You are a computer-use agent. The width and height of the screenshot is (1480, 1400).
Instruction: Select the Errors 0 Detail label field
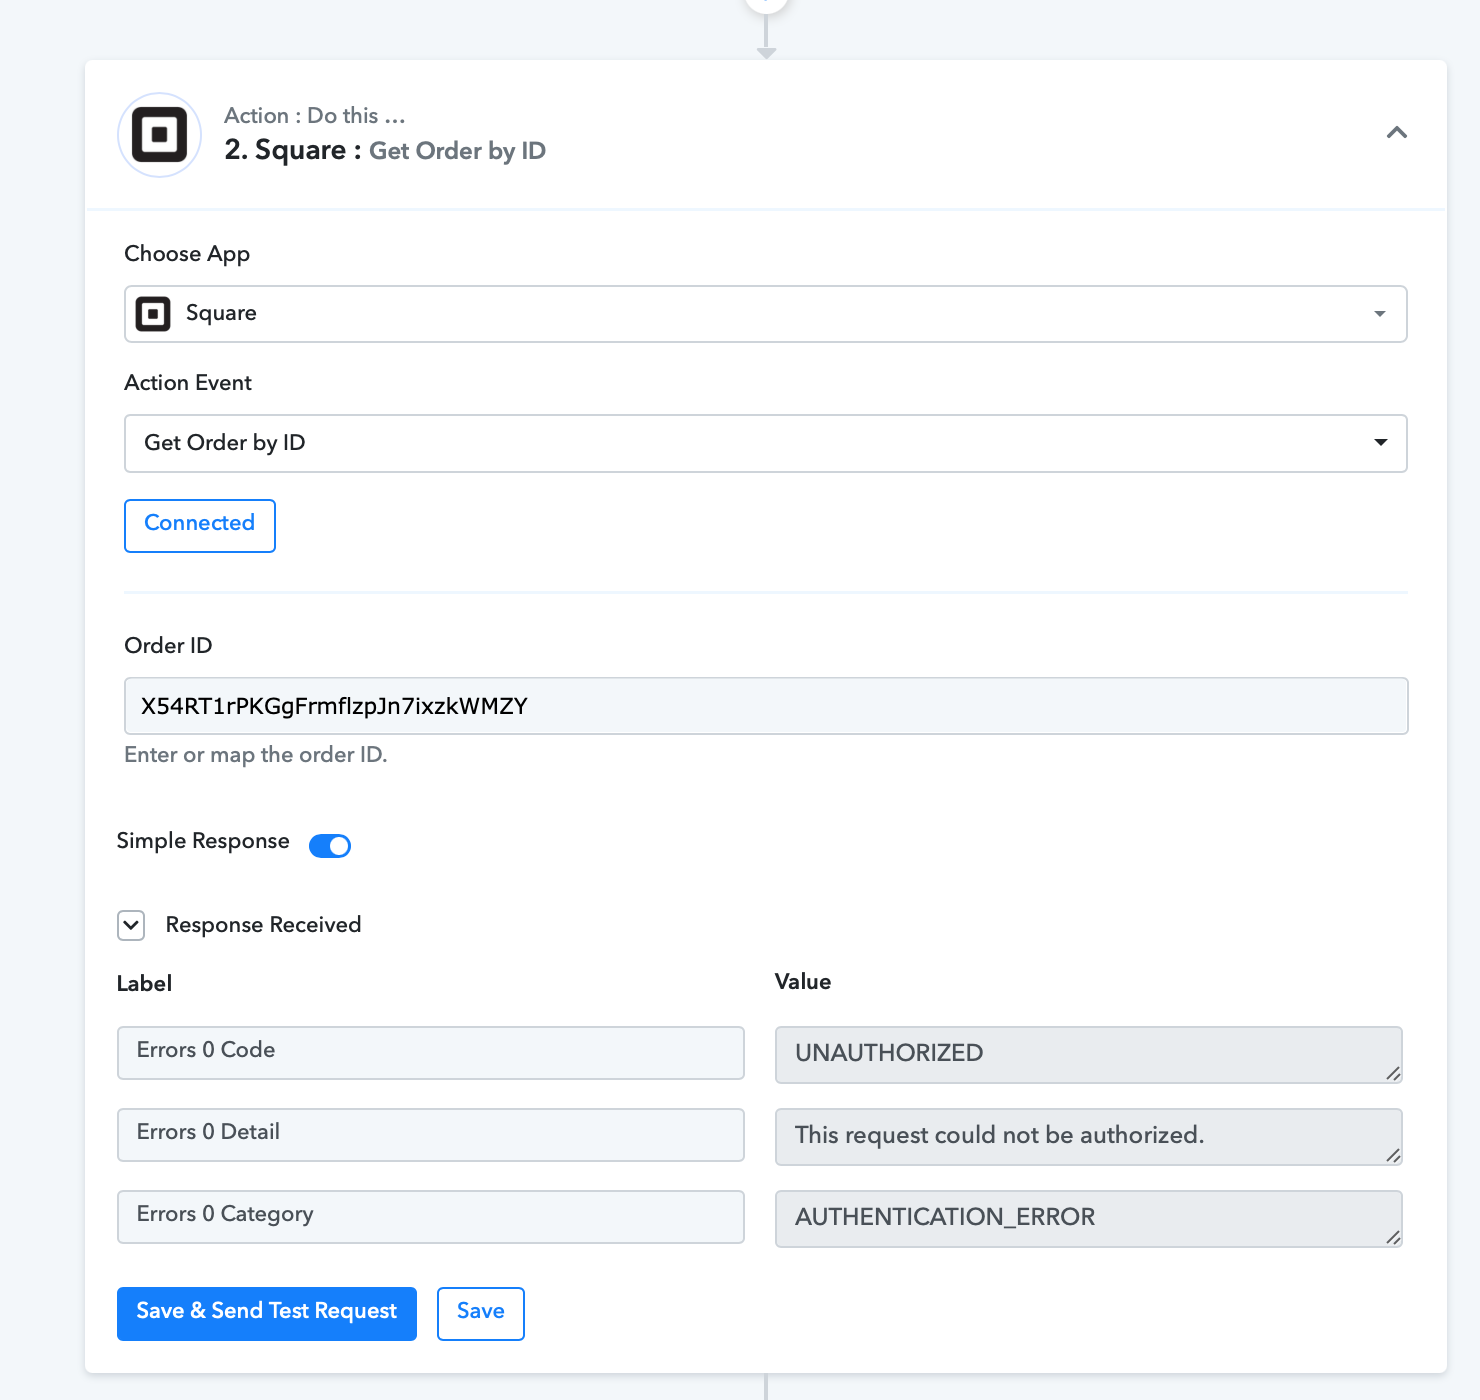tap(431, 1134)
